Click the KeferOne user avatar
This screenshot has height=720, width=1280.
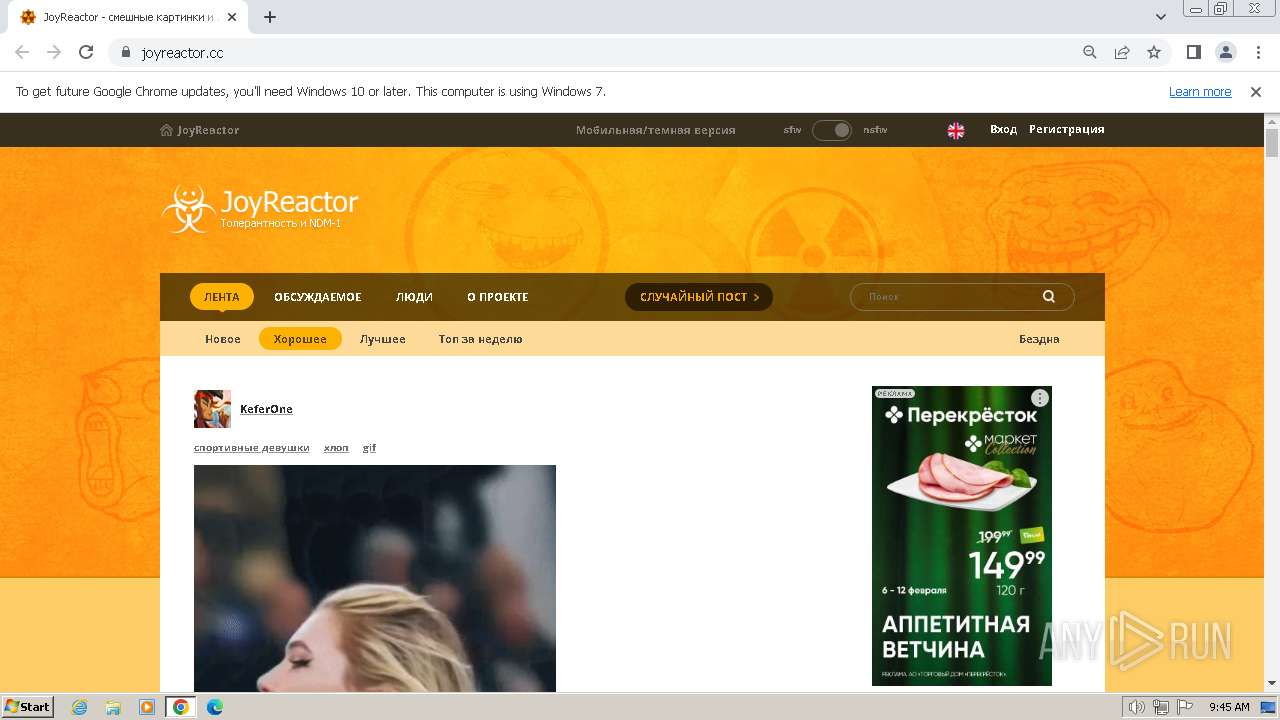coord(212,409)
